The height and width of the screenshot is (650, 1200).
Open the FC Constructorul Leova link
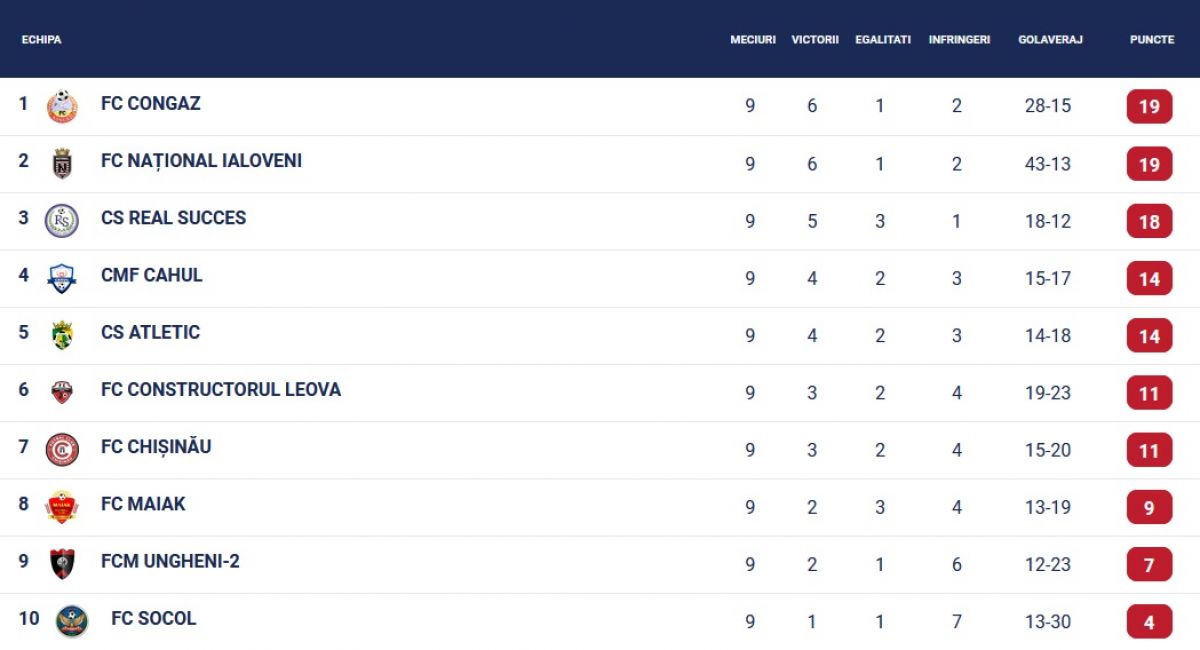221,389
